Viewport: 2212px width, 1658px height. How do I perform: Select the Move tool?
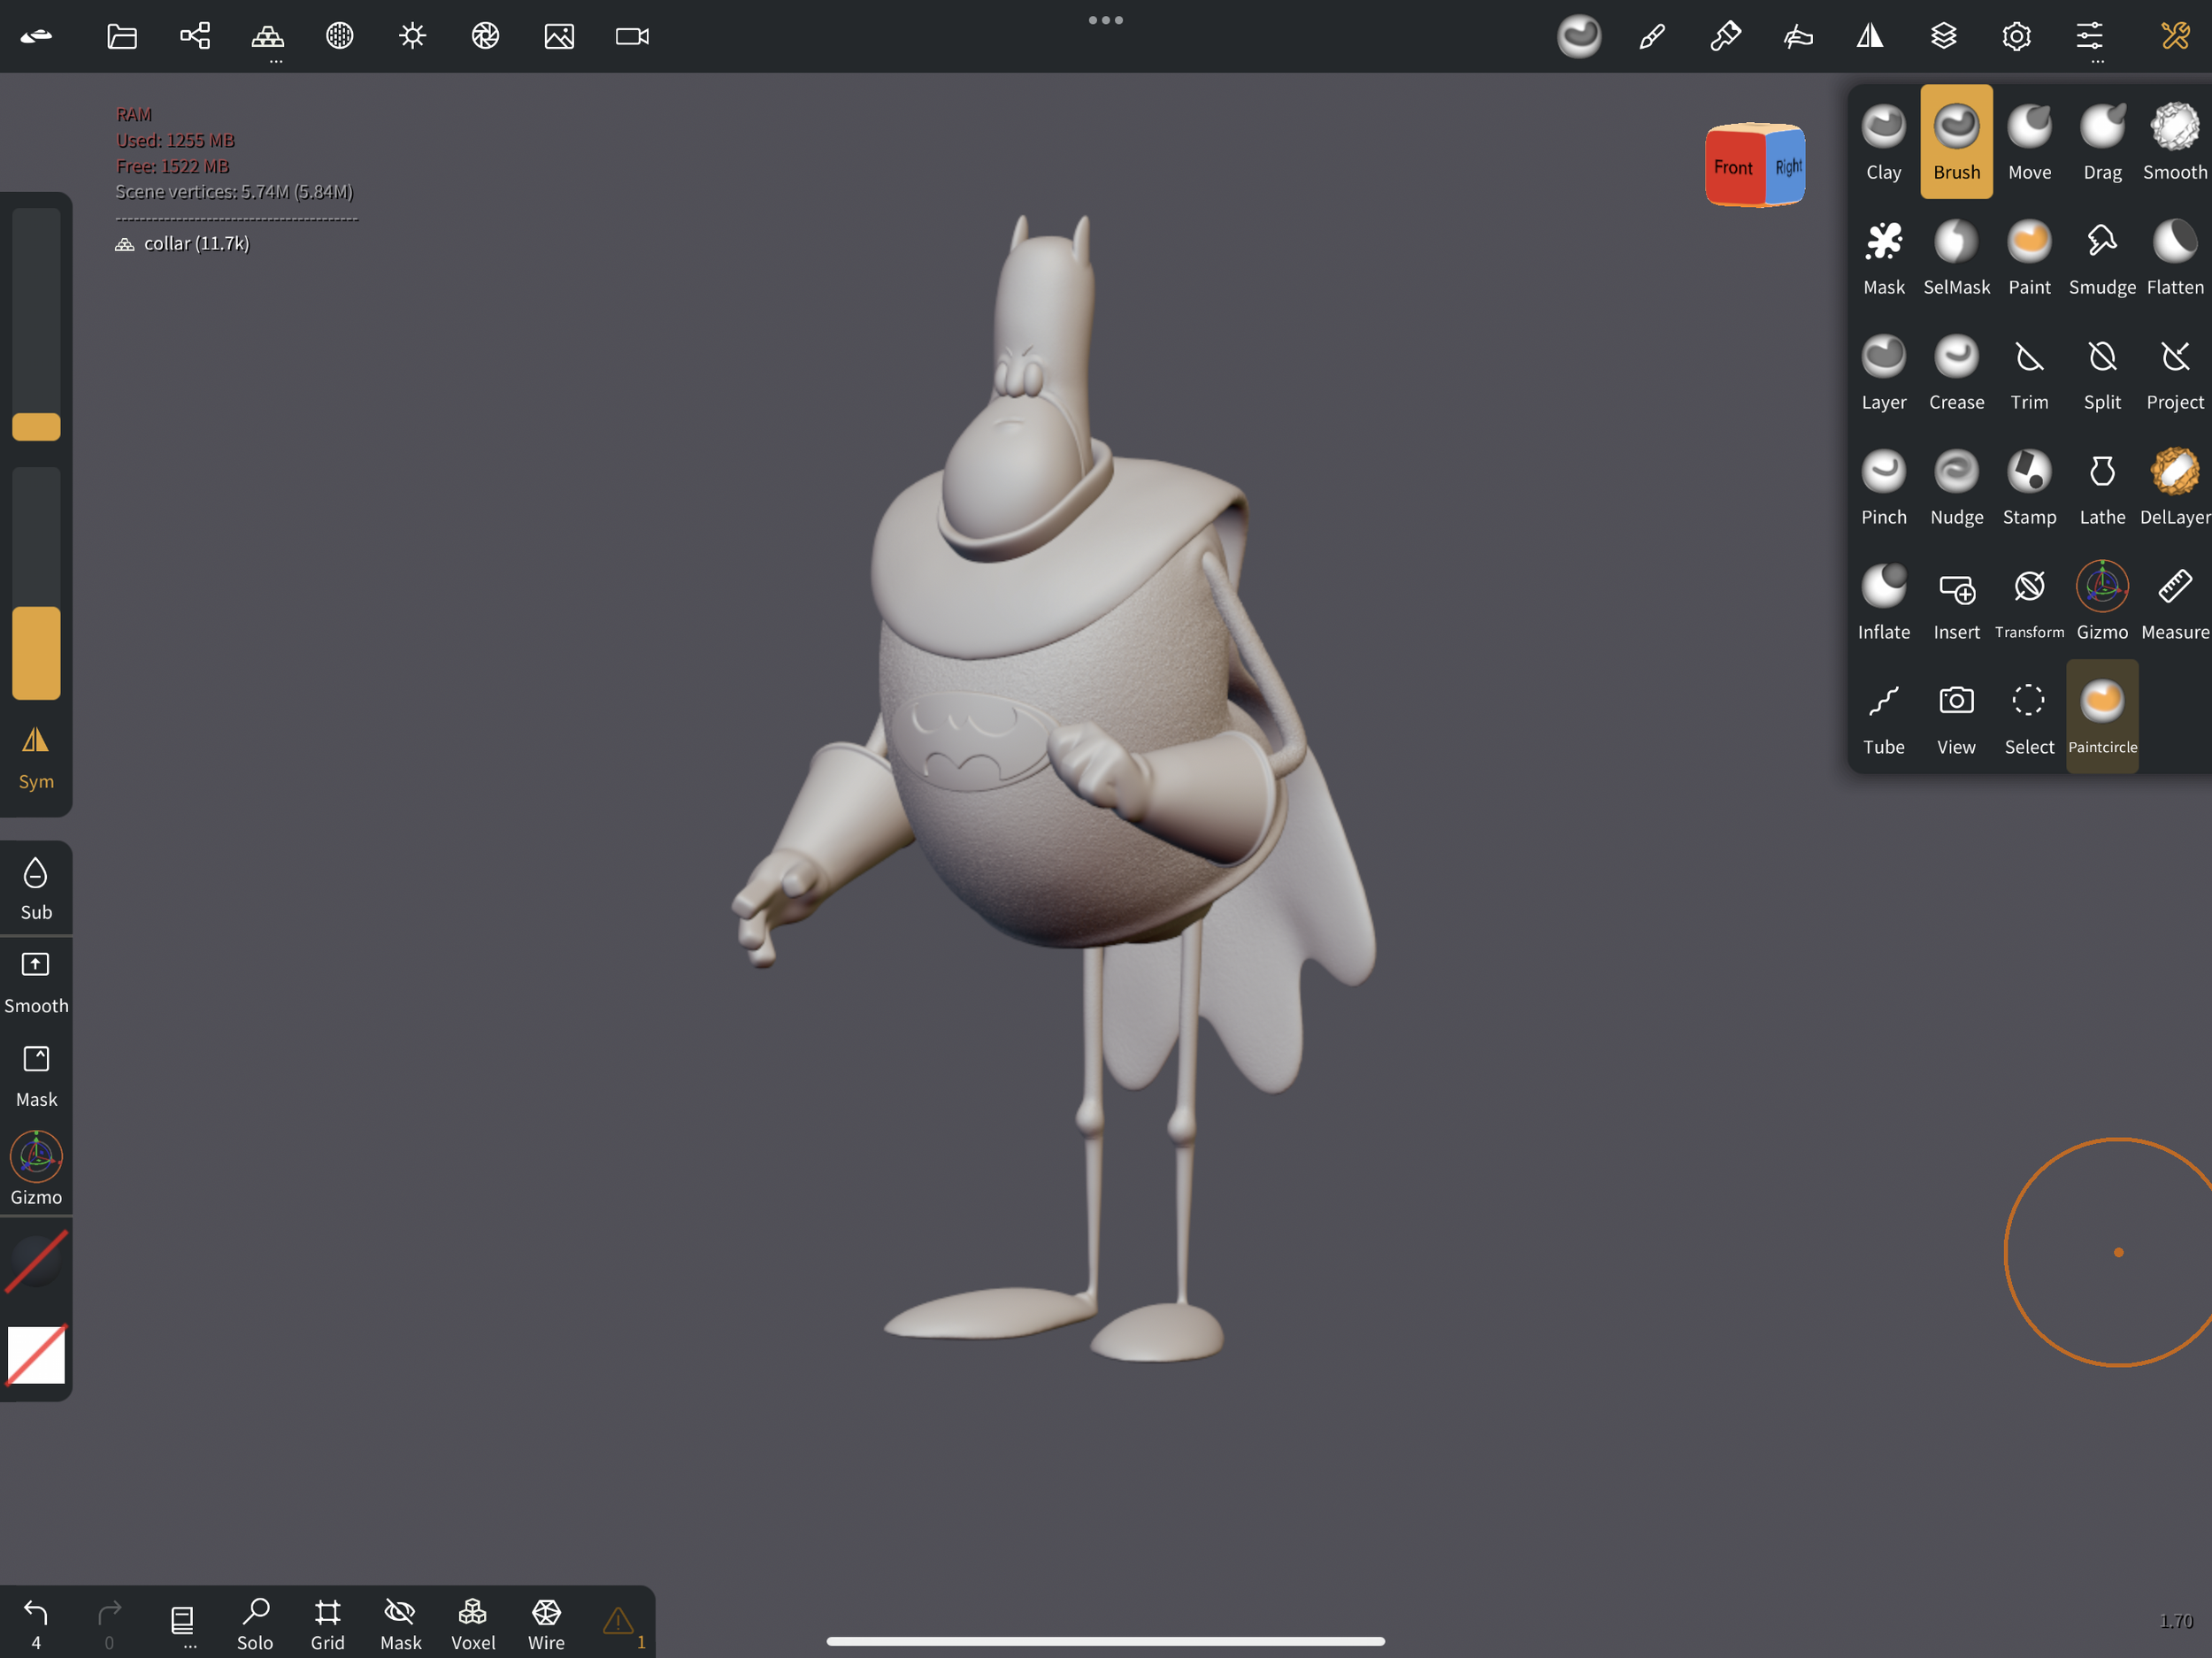[x=2029, y=142]
